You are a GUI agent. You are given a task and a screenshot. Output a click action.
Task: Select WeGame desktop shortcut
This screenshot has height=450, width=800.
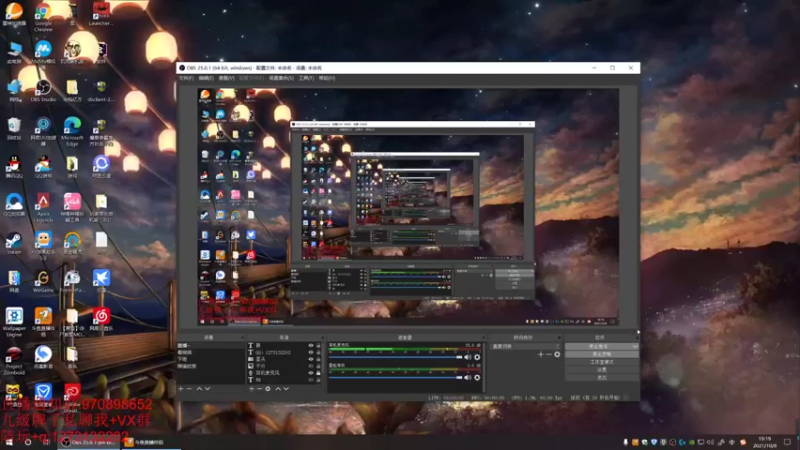pos(43,282)
